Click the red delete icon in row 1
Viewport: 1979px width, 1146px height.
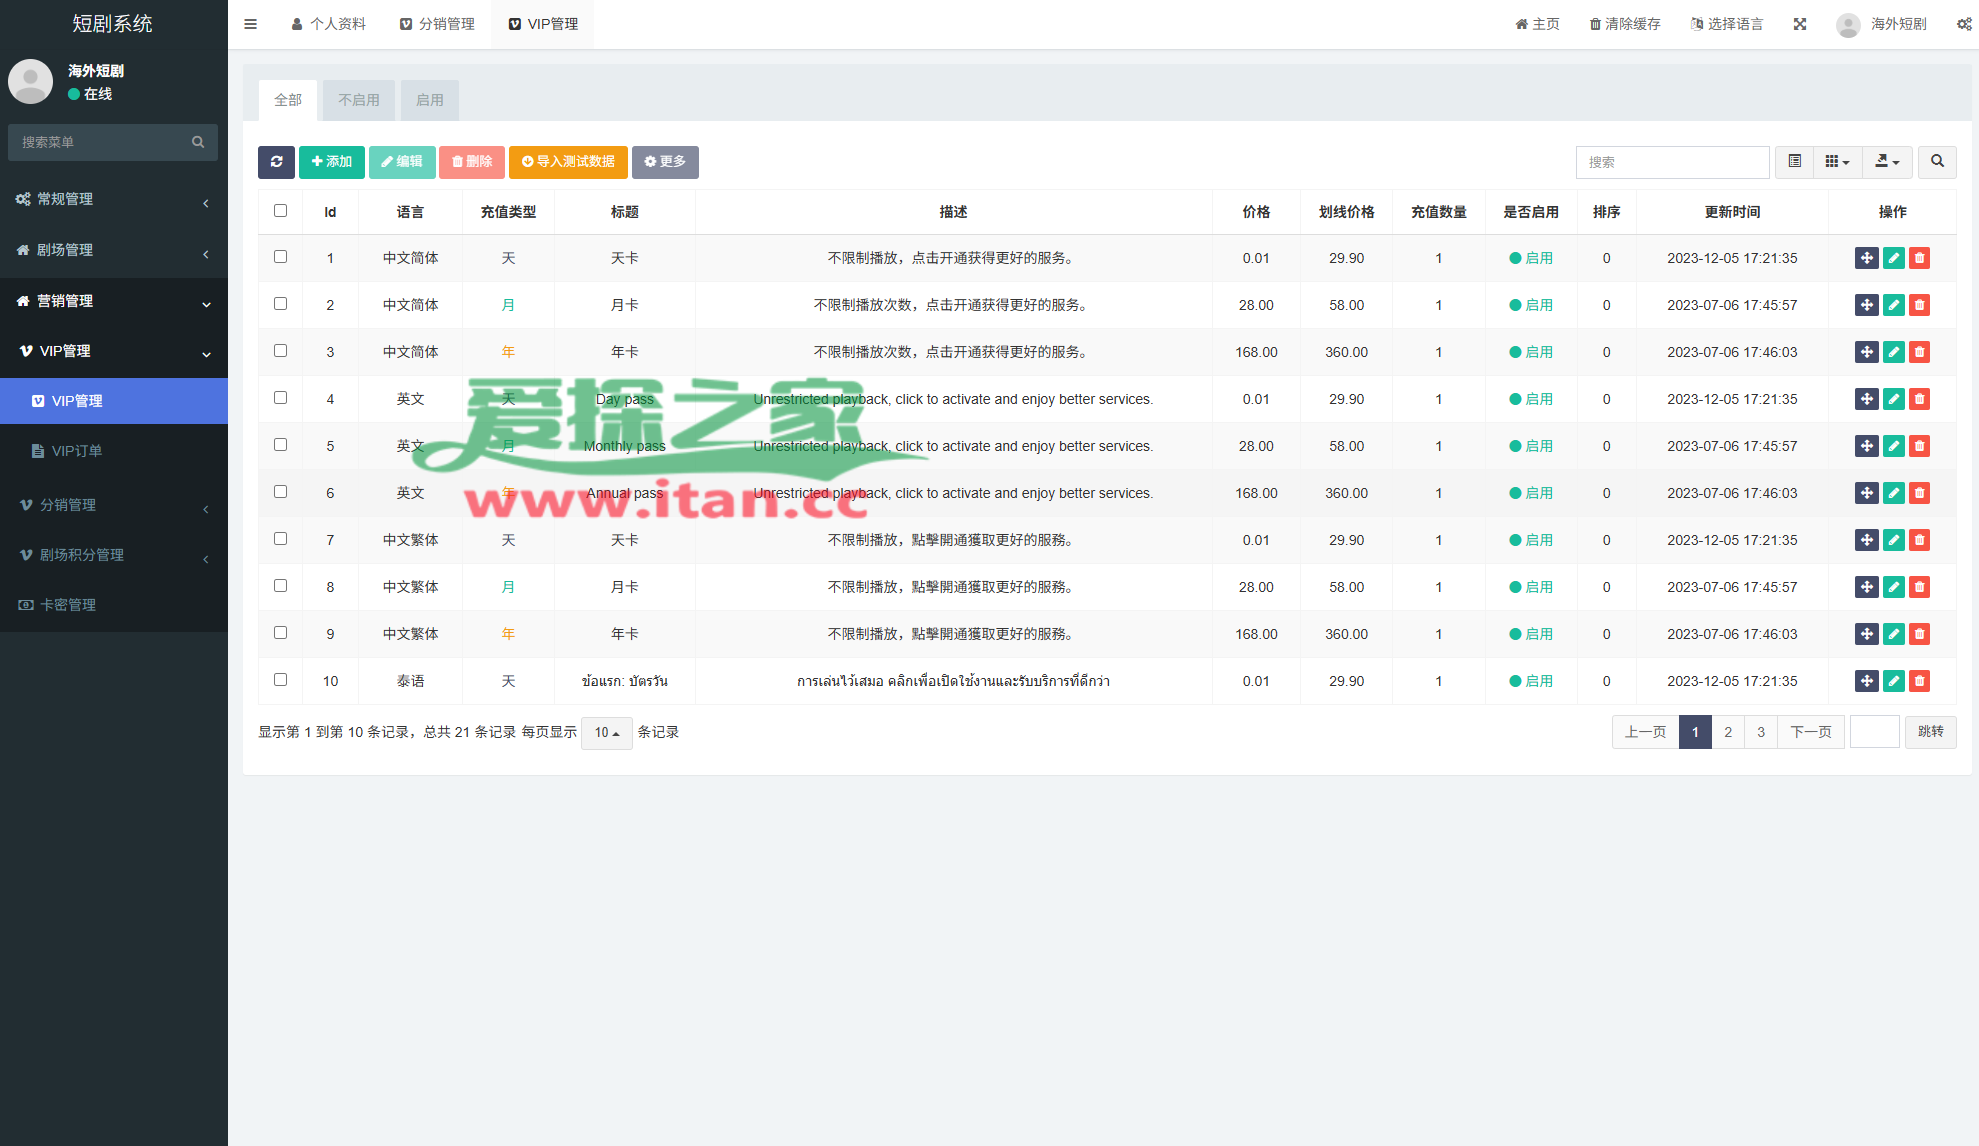tap(1919, 258)
